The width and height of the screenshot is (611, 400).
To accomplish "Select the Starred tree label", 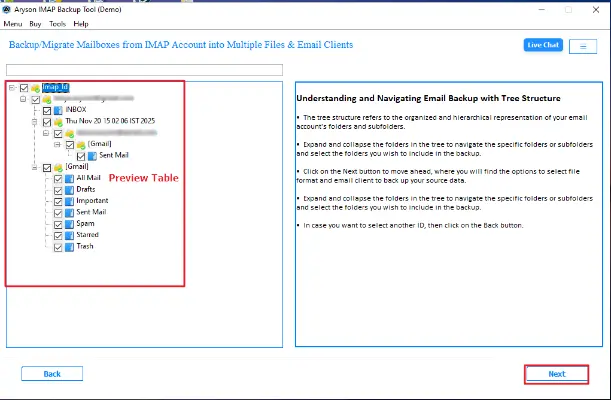I will click(x=87, y=235).
